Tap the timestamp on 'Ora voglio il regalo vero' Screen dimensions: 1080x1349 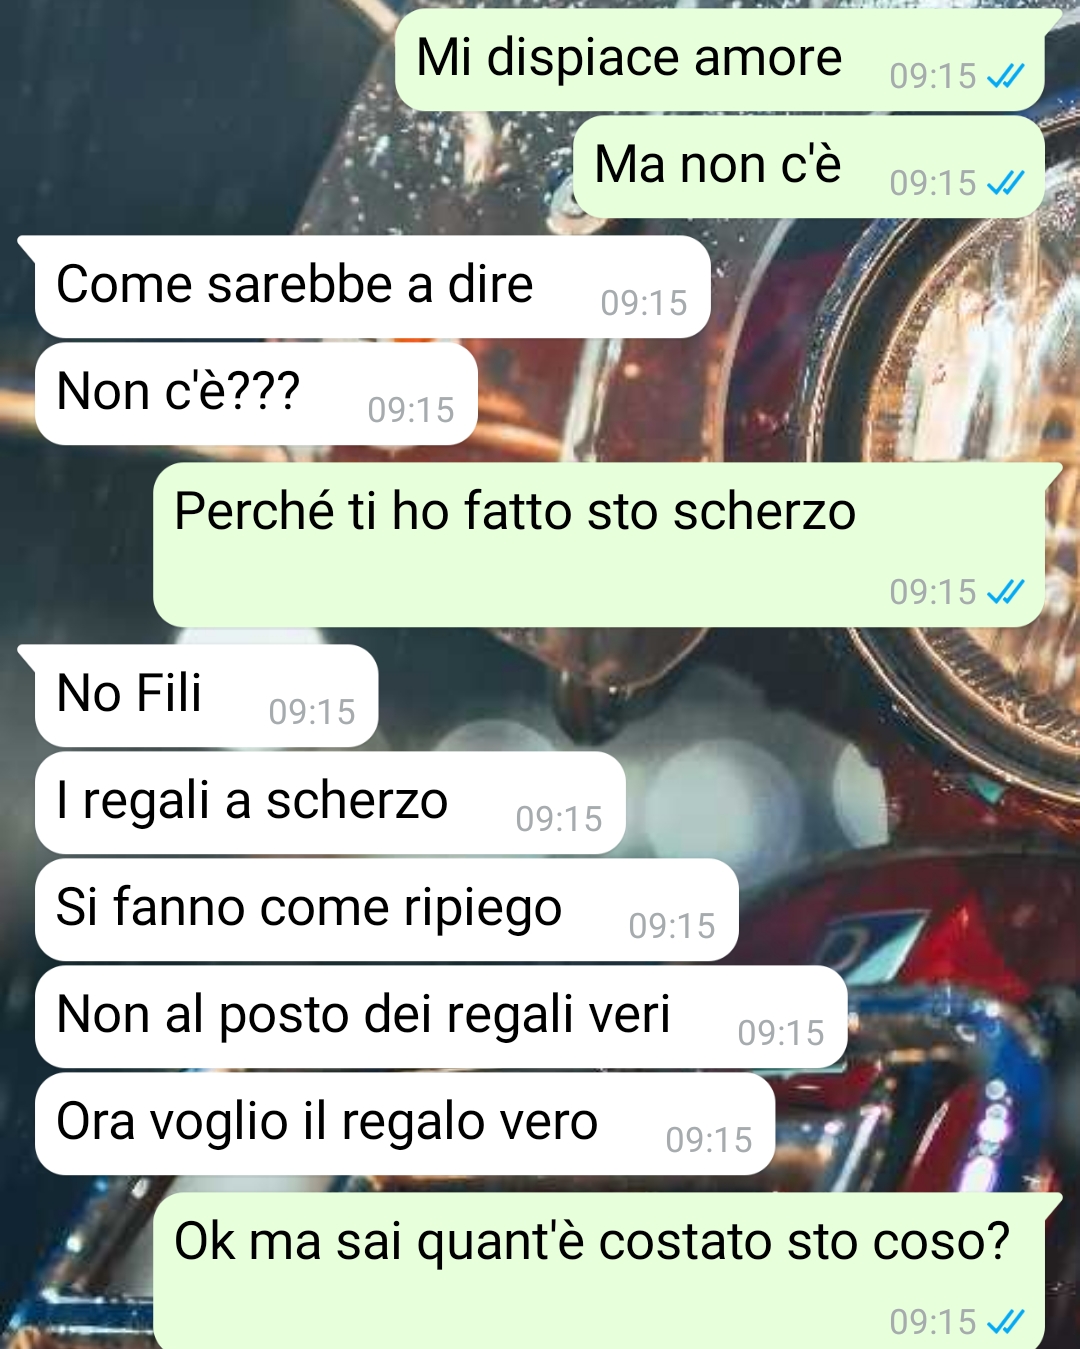[709, 1140]
